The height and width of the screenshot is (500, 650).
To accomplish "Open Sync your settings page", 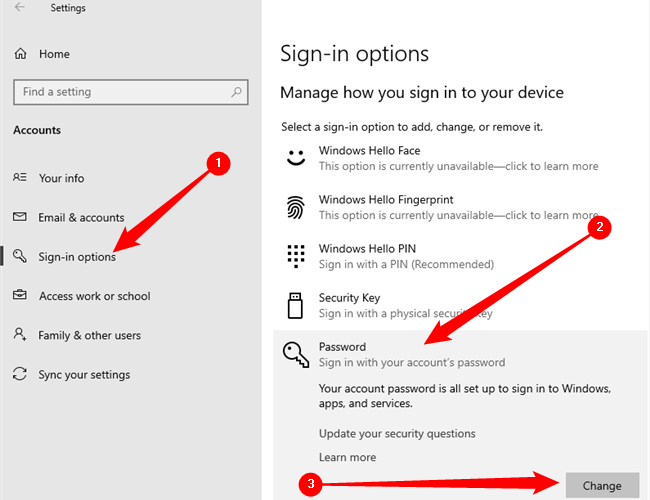I will [x=84, y=375].
